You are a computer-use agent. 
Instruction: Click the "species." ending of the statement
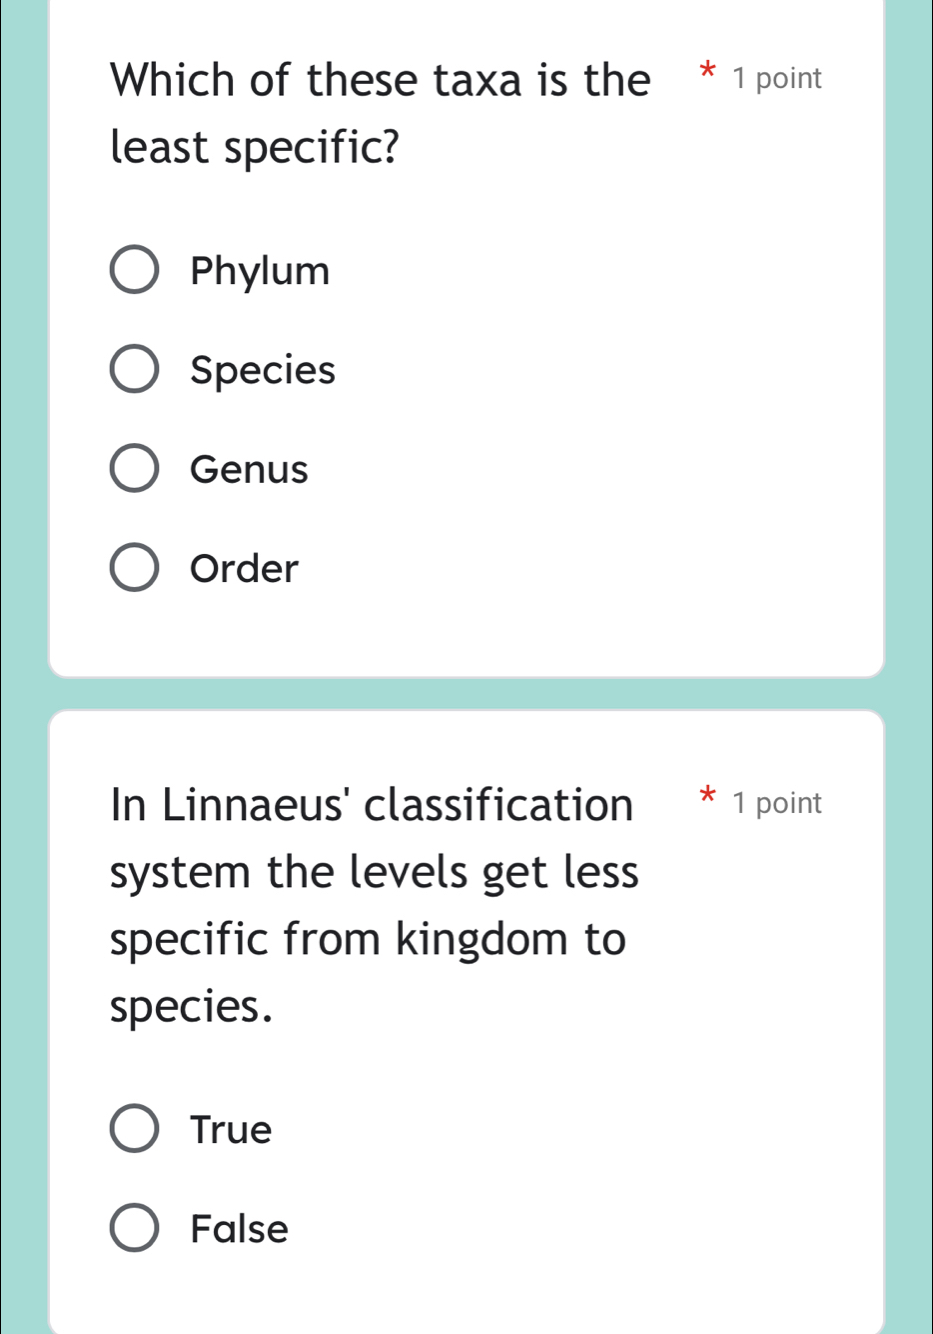[191, 1007]
